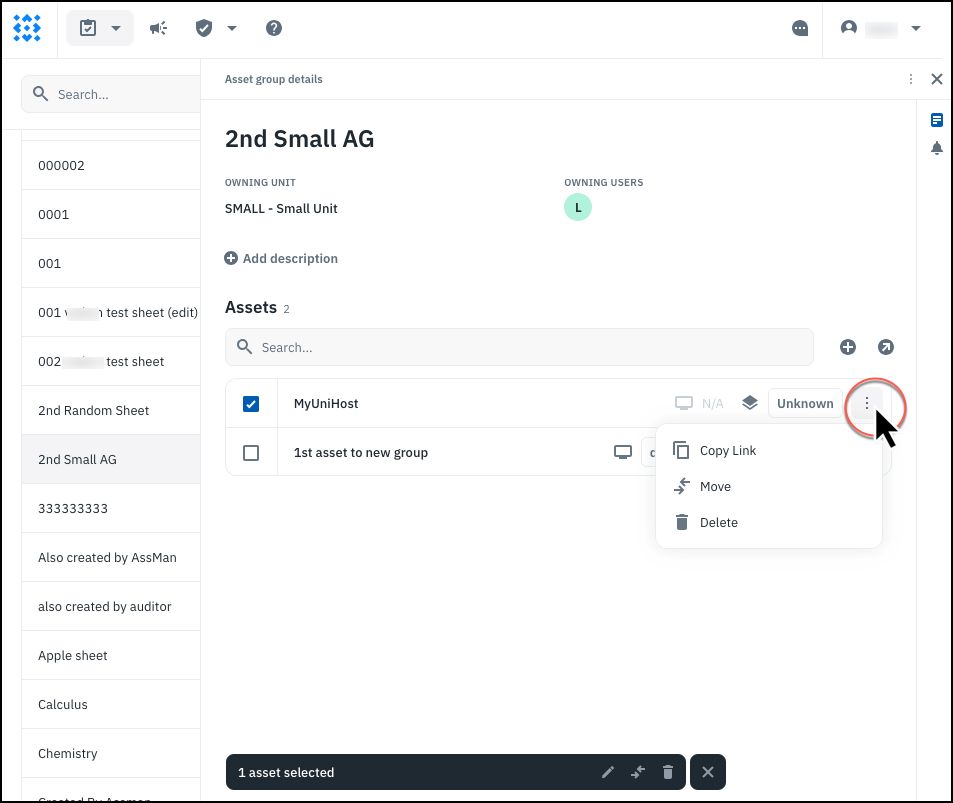Open the blue notes icon in right rail
The image size is (953, 803).
(x=937, y=120)
